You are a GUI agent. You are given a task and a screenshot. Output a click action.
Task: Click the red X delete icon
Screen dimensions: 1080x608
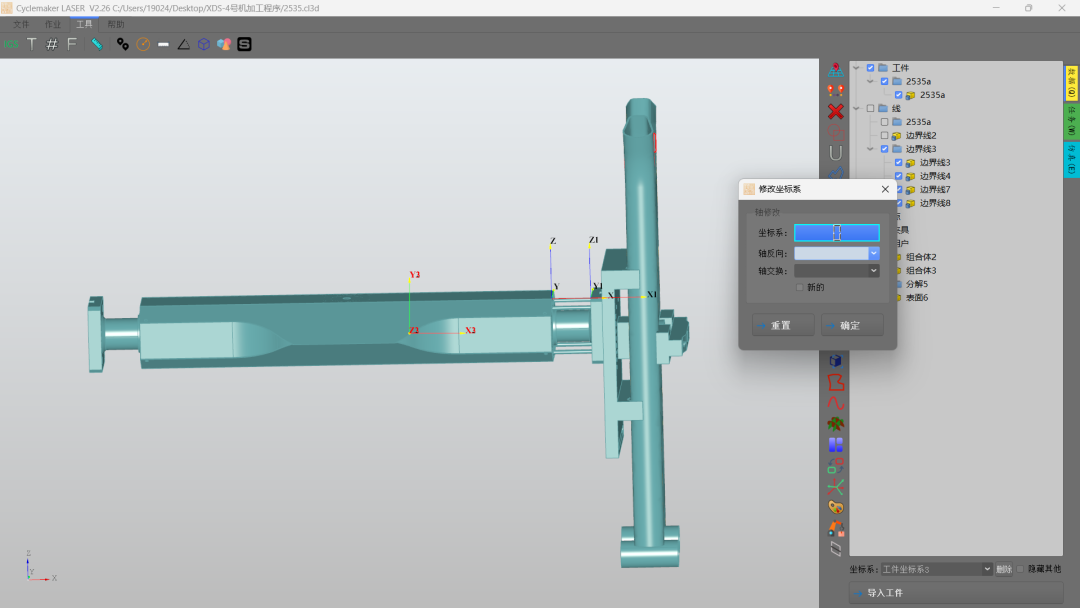pyautogui.click(x=835, y=111)
